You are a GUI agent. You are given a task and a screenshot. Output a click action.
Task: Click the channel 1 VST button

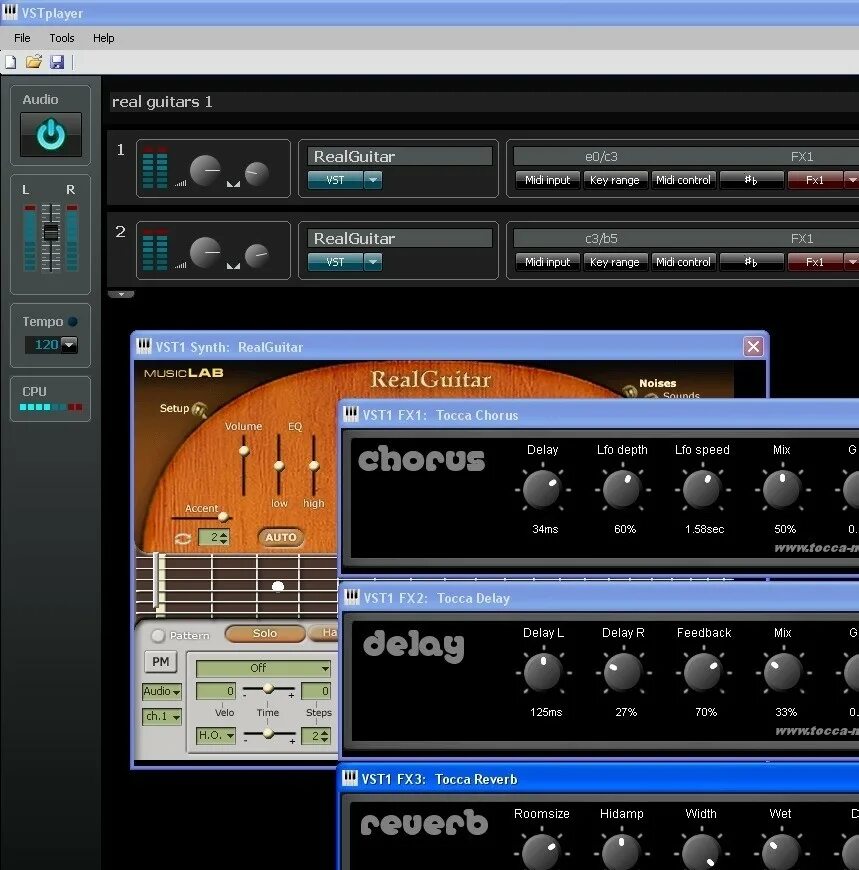click(335, 180)
